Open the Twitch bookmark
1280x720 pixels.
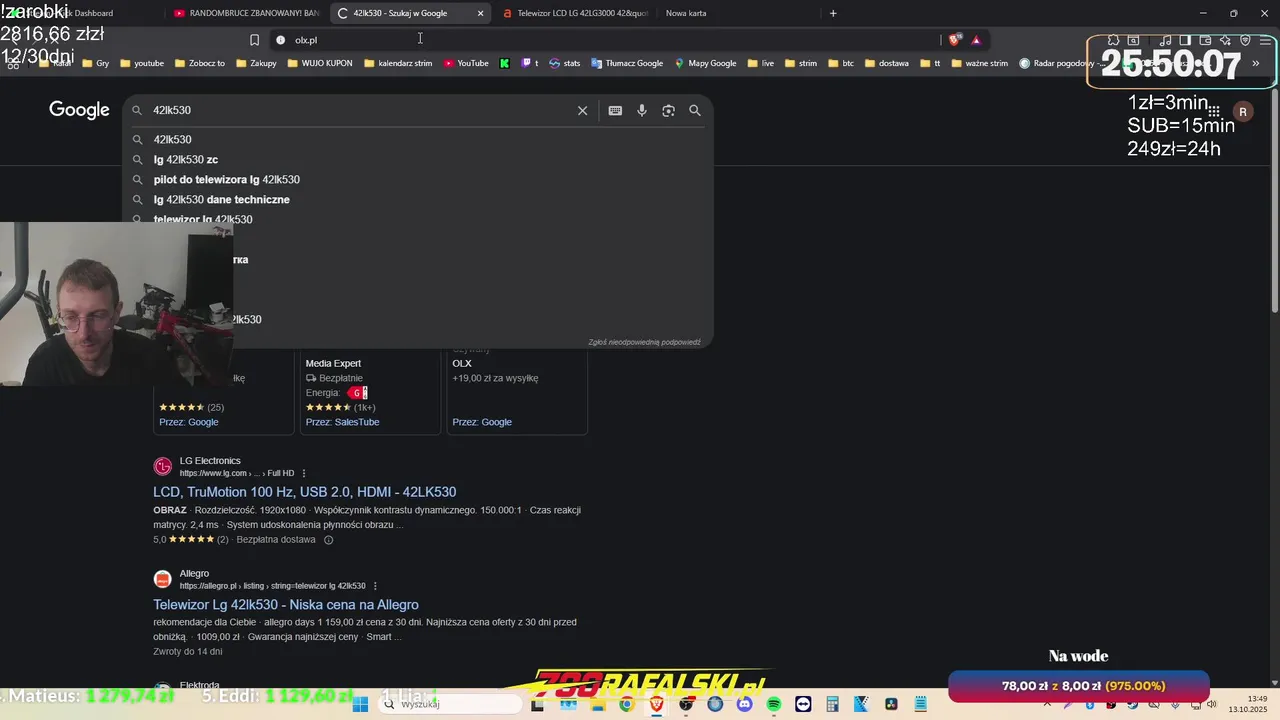coord(530,63)
